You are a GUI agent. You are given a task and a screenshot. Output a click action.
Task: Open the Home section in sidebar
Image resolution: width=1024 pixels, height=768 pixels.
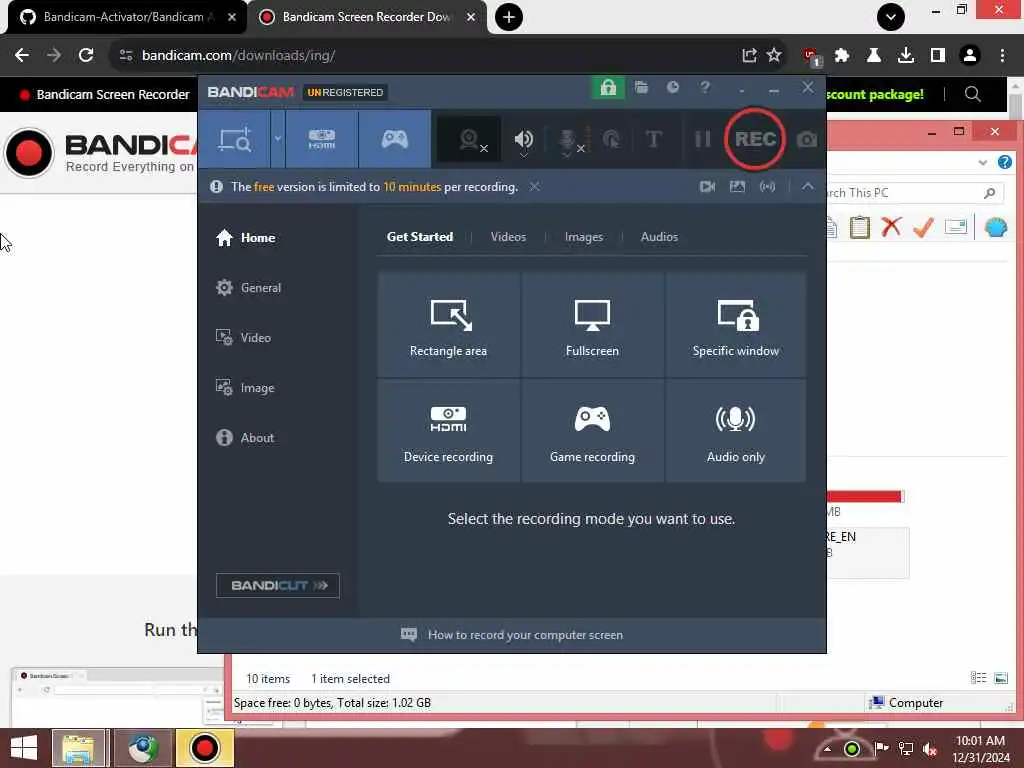(x=246, y=238)
